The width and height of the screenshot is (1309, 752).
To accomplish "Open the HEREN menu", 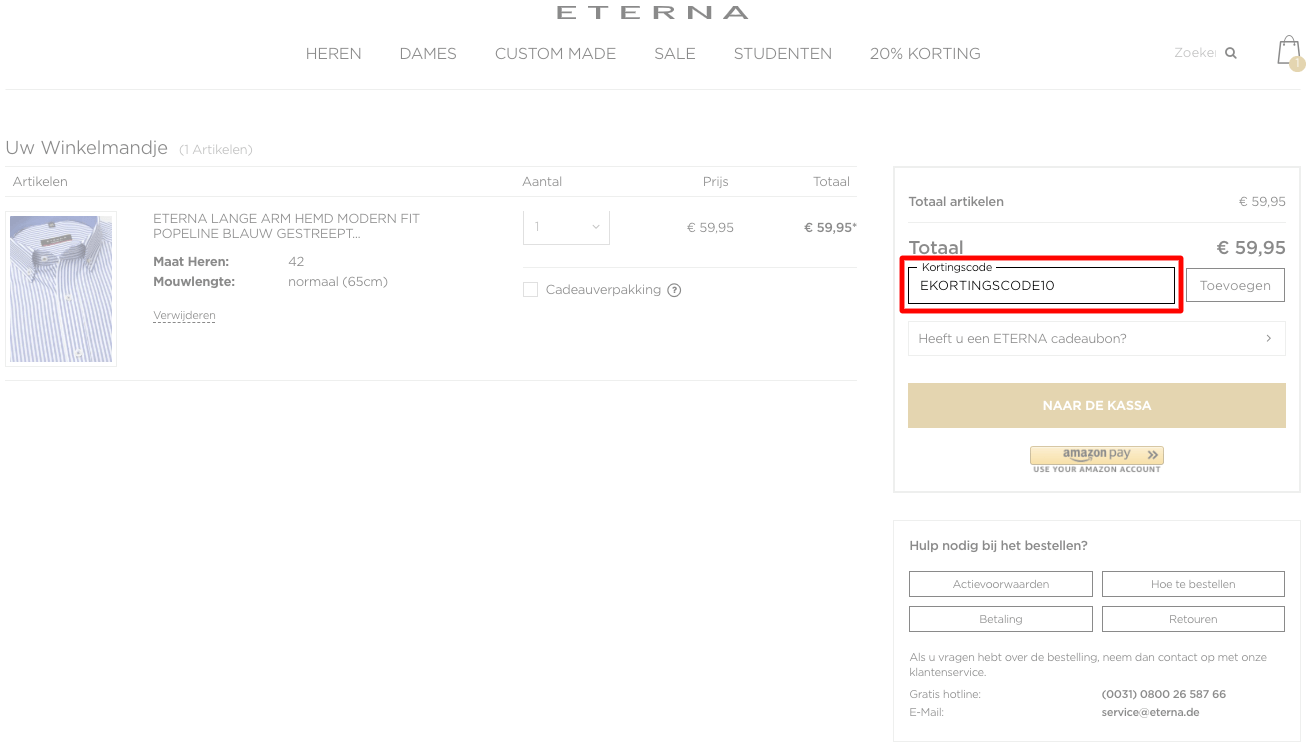I will point(333,54).
